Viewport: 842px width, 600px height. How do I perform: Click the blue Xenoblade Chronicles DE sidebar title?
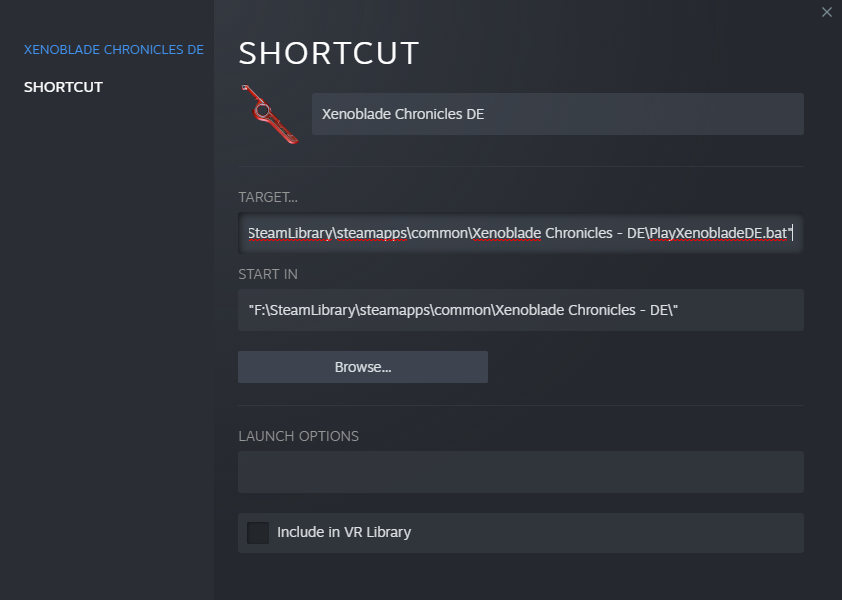[114, 49]
